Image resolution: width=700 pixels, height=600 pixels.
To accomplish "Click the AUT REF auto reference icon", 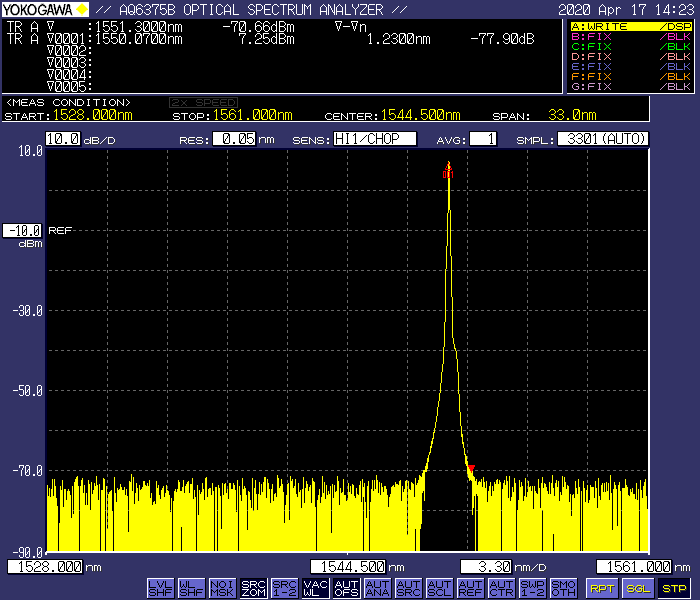I will (470, 588).
